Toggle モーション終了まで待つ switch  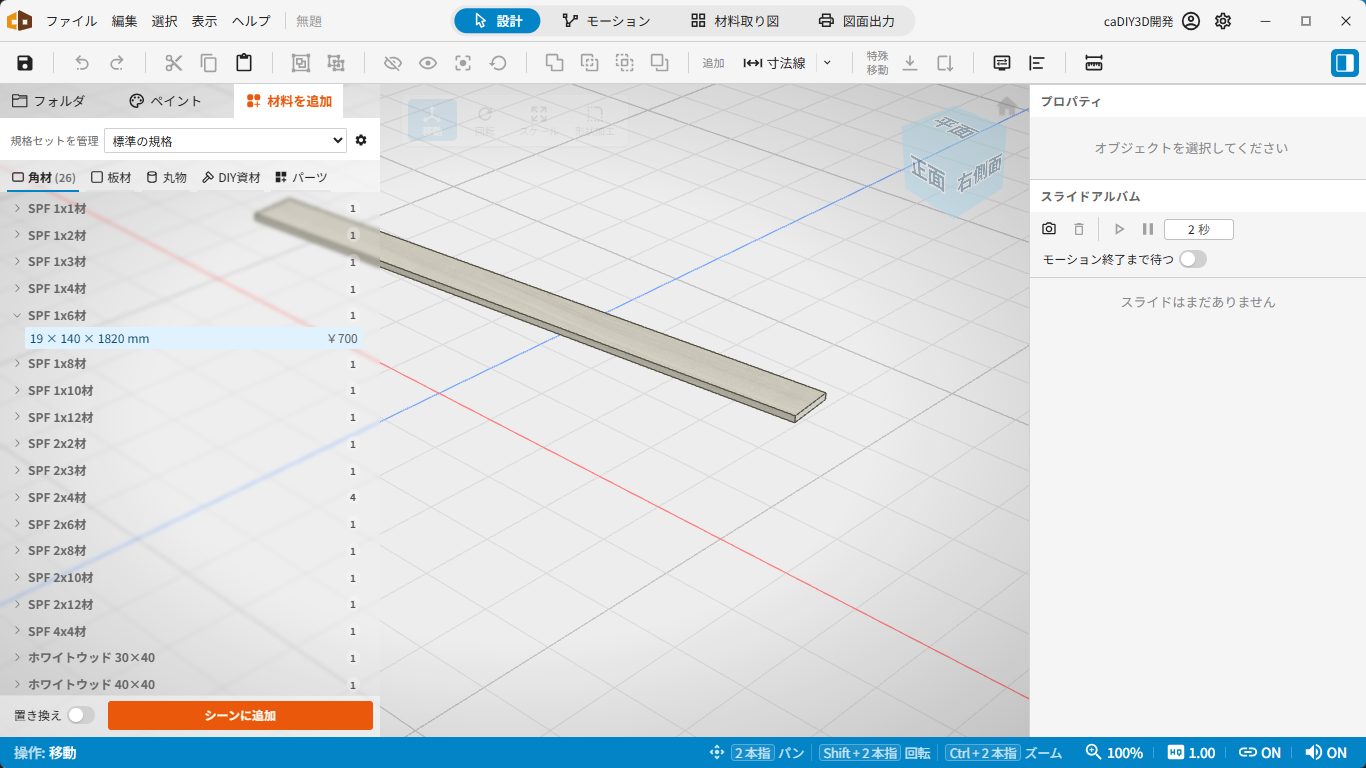1193,259
